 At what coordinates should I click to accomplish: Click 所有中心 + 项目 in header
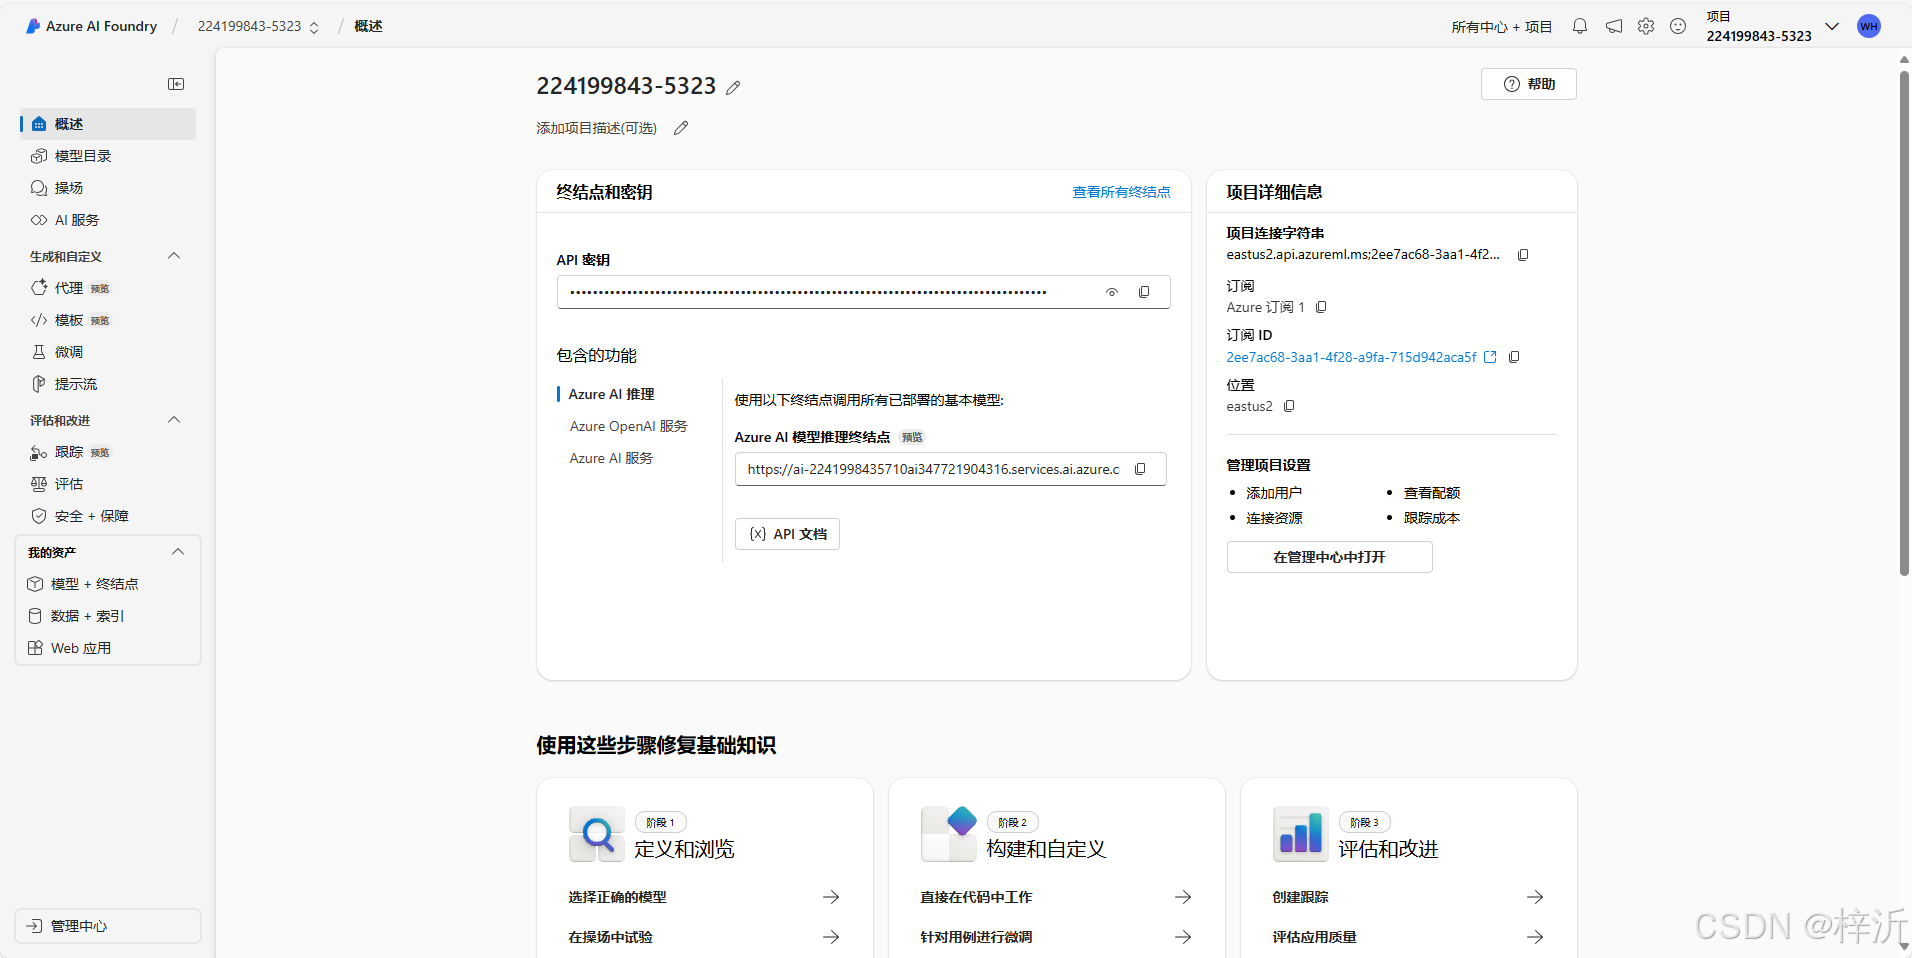click(x=1501, y=27)
